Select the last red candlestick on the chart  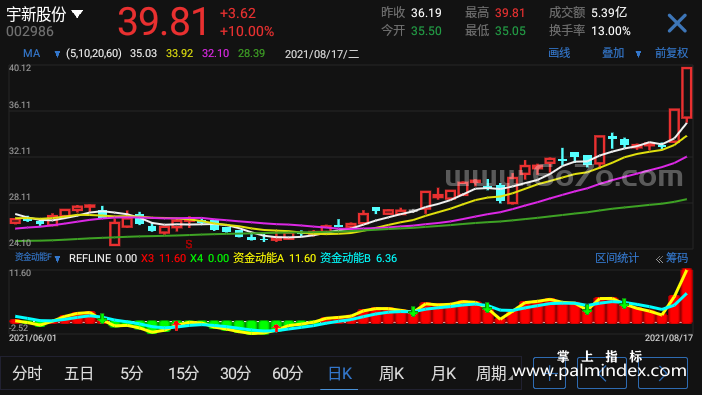(687, 93)
